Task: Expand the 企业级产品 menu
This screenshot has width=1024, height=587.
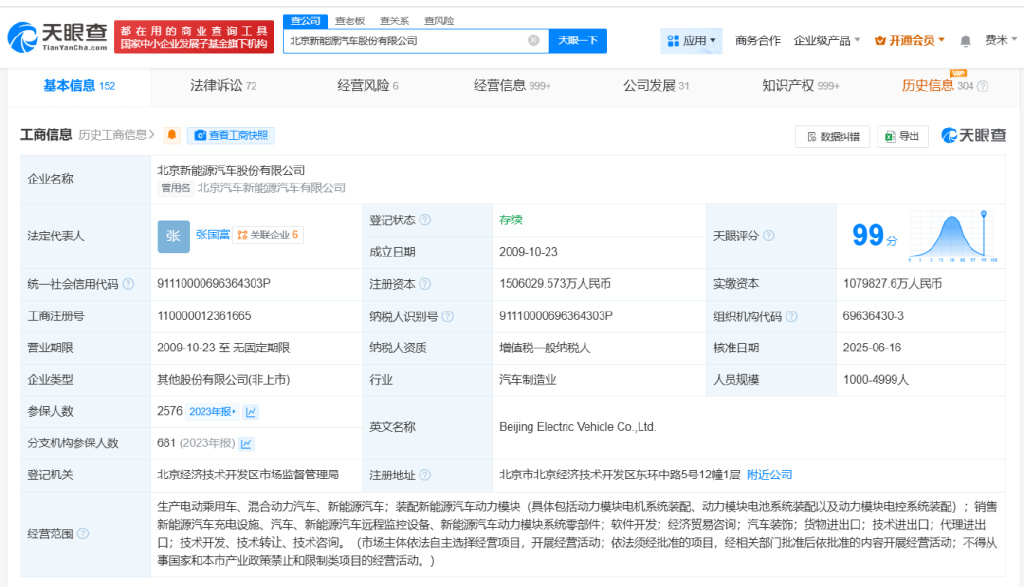Action: (x=827, y=40)
